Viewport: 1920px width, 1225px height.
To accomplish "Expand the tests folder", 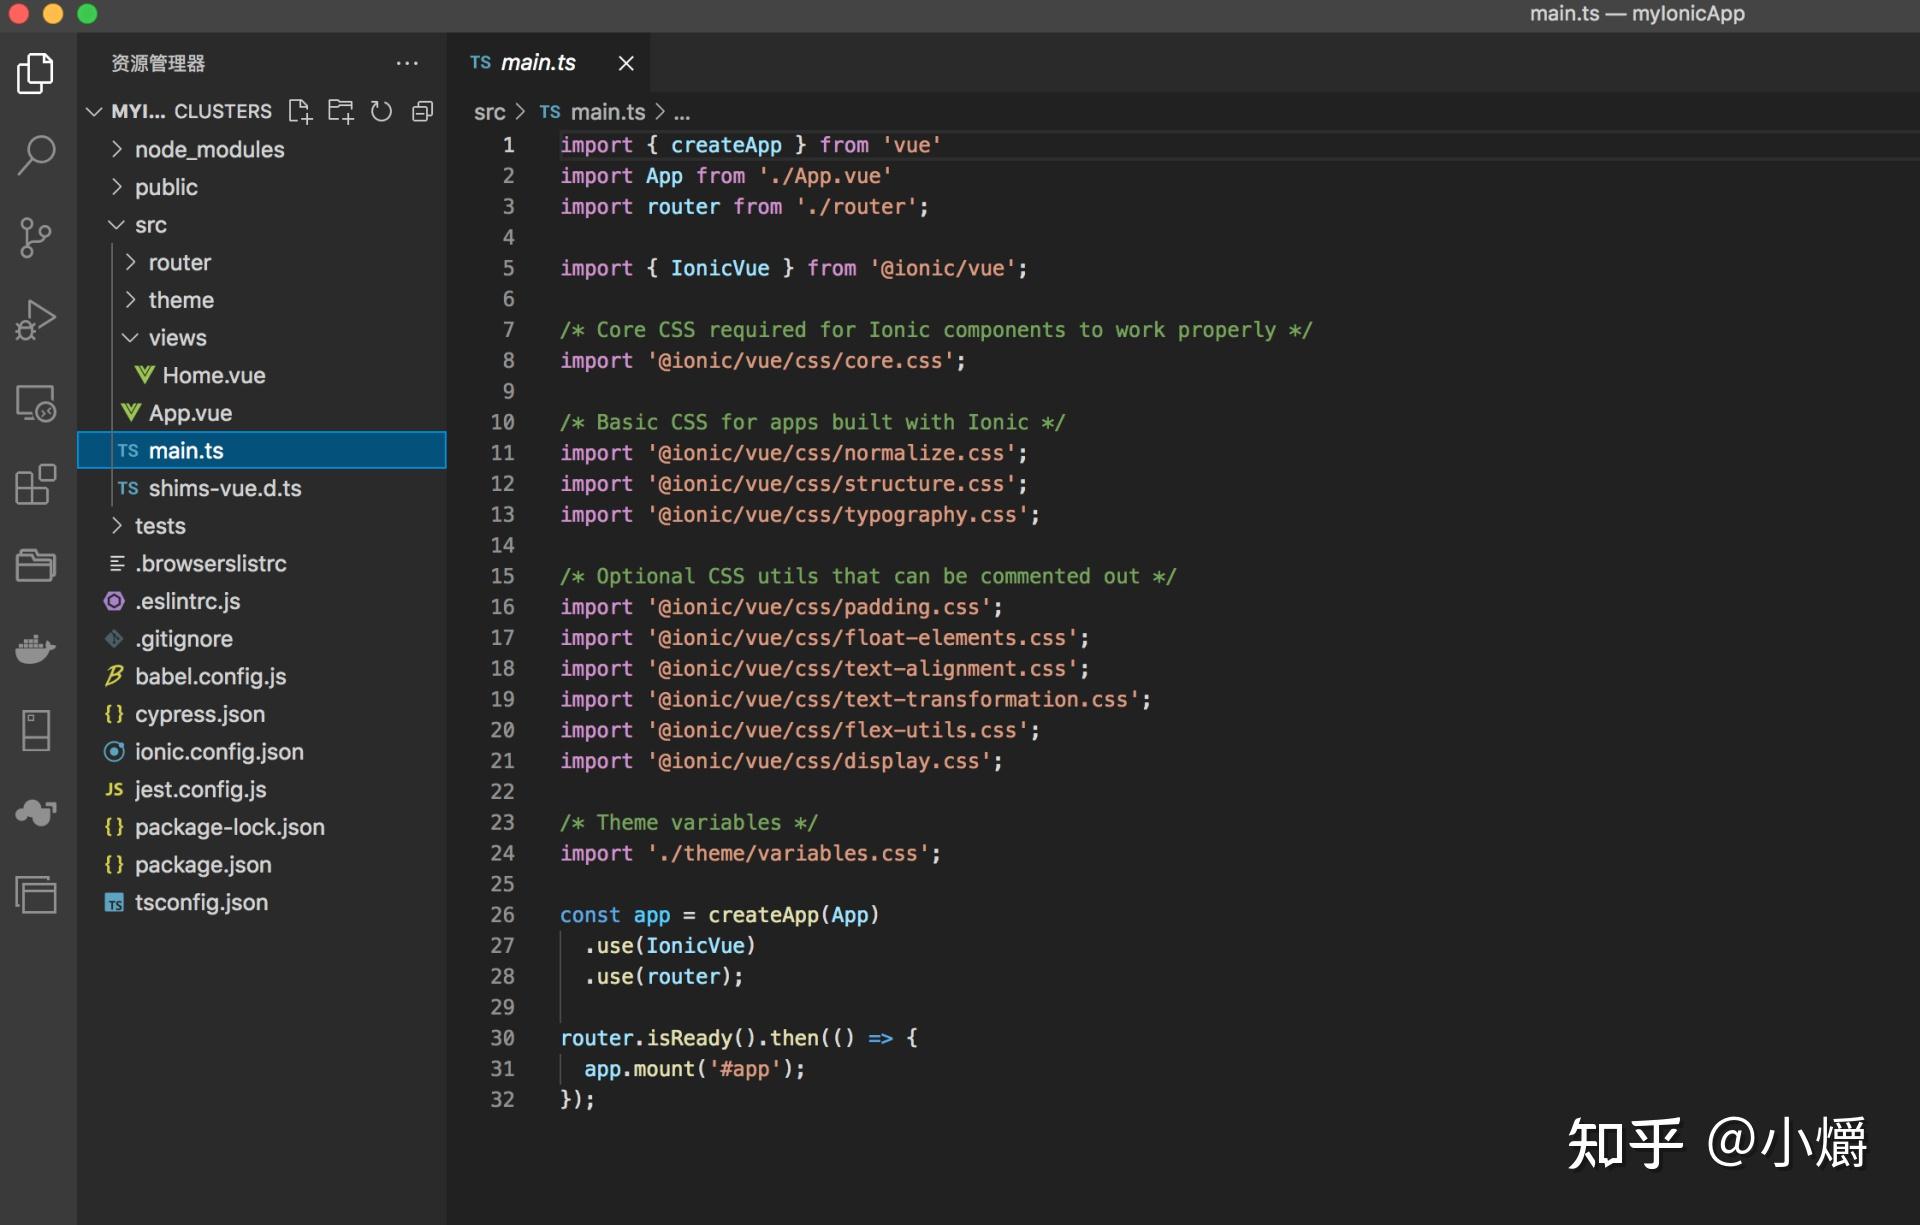I will (x=263, y=526).
